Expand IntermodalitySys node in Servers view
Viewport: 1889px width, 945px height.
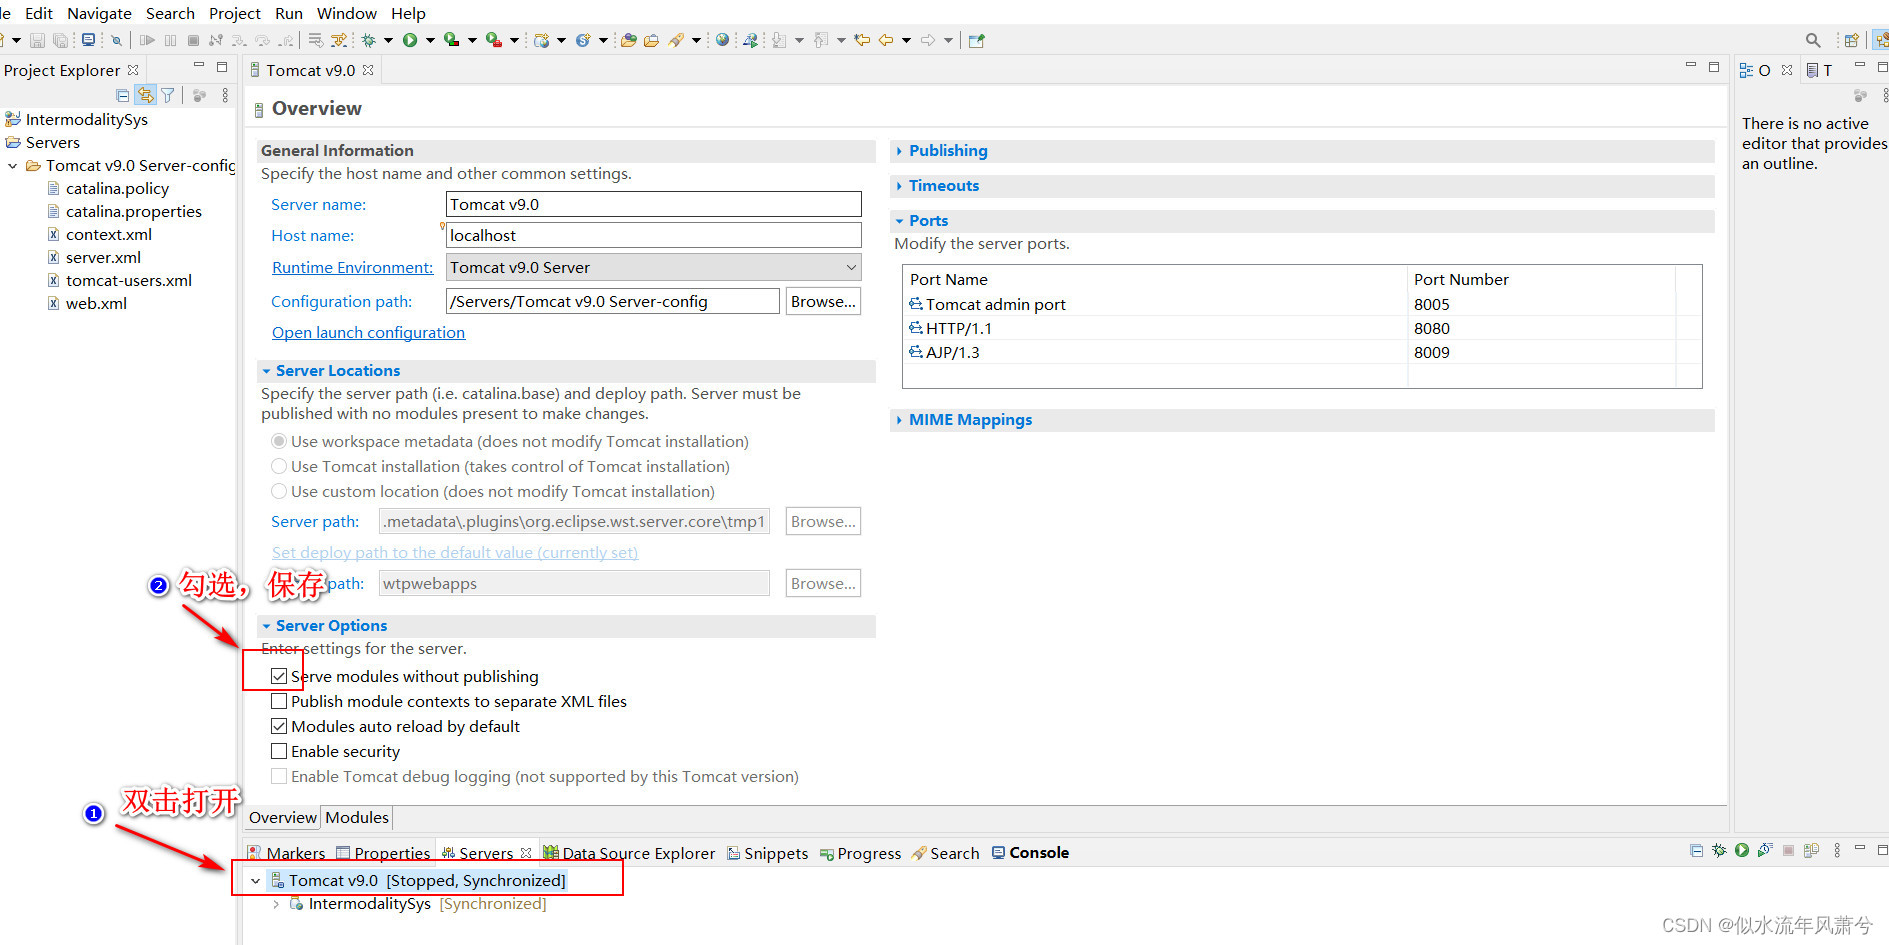pyautogui.click(x=276, y=904)
